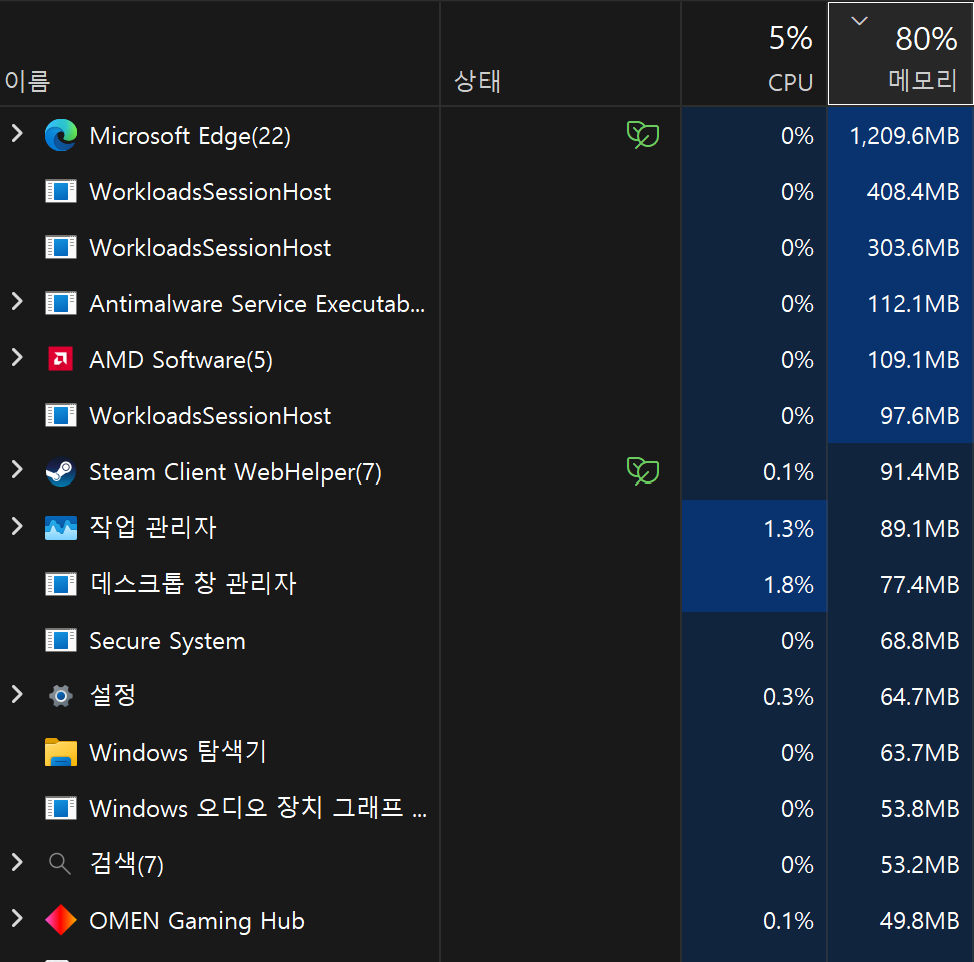Click the 112.1MB memory value
Viewport: 974px width, 962px height.
tap(913, 304)
